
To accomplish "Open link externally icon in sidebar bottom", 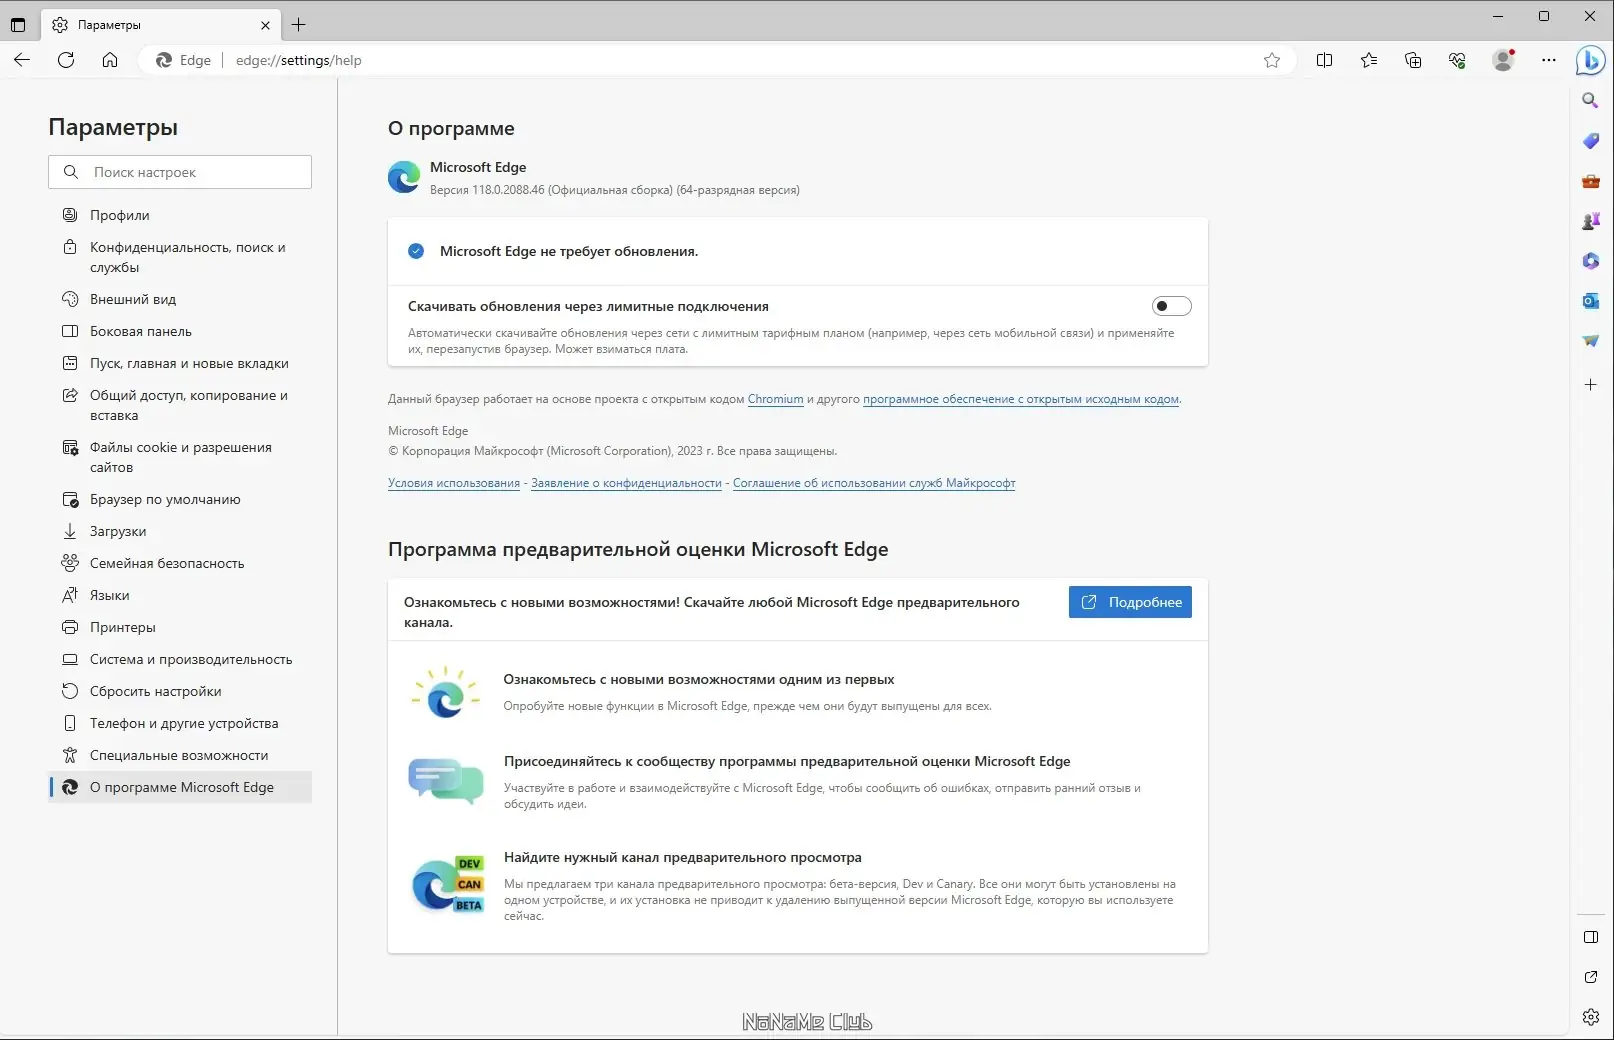I will coord(1591,977).
